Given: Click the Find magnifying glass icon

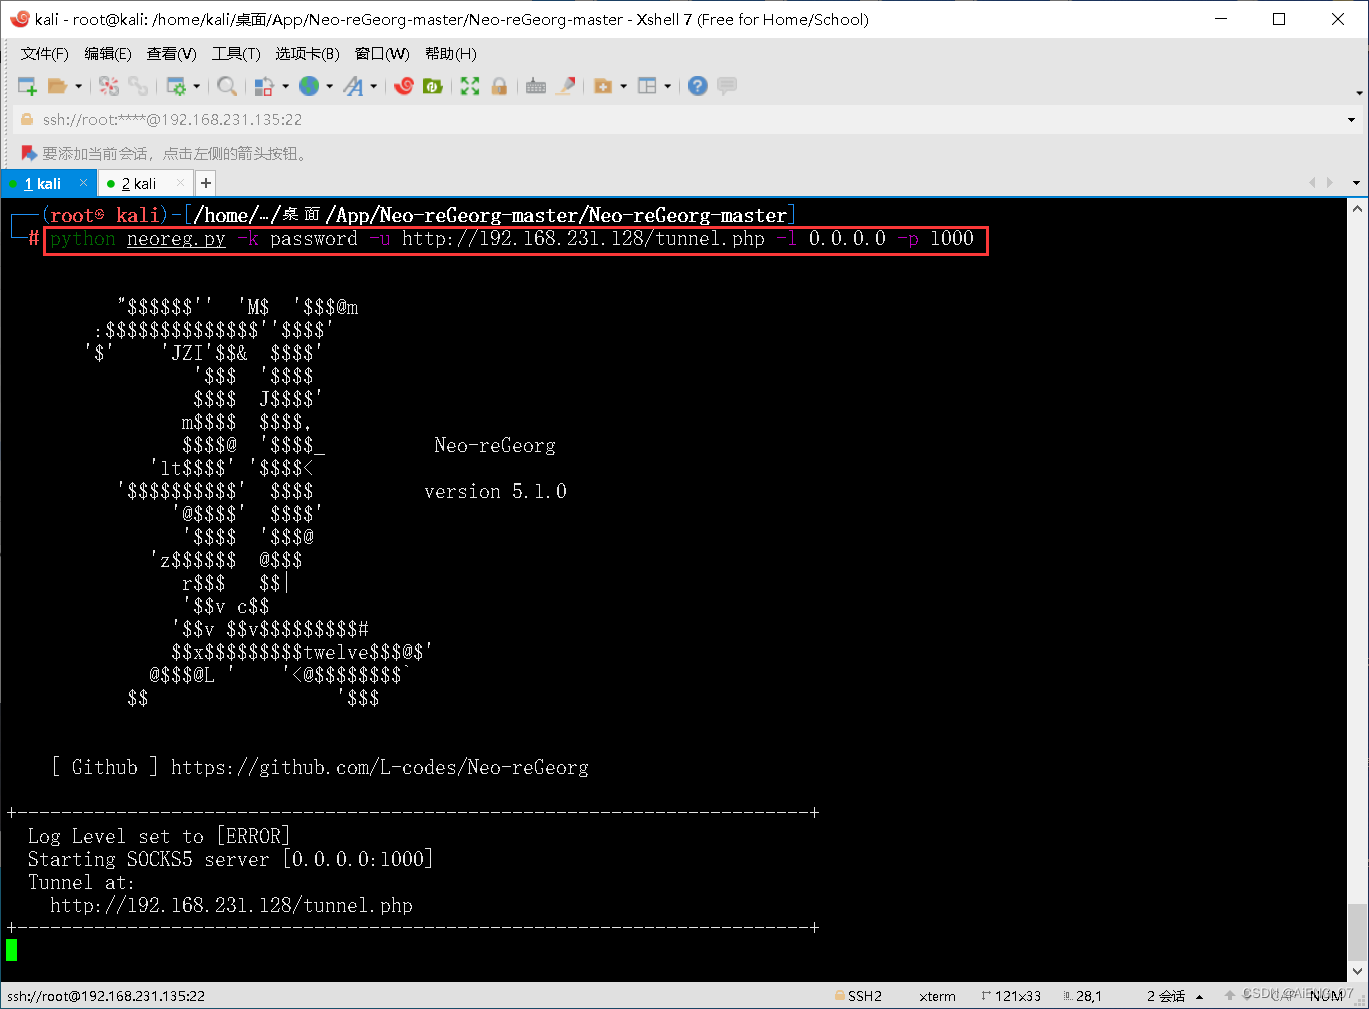Looking at the screenshot, I should [227, 86].
